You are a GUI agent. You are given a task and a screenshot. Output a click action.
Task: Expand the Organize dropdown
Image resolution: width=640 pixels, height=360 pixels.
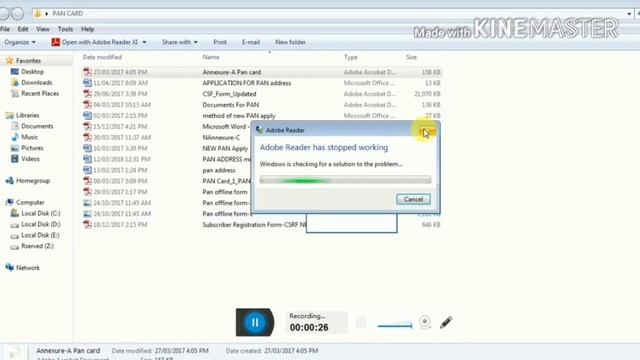pos(20,42)
